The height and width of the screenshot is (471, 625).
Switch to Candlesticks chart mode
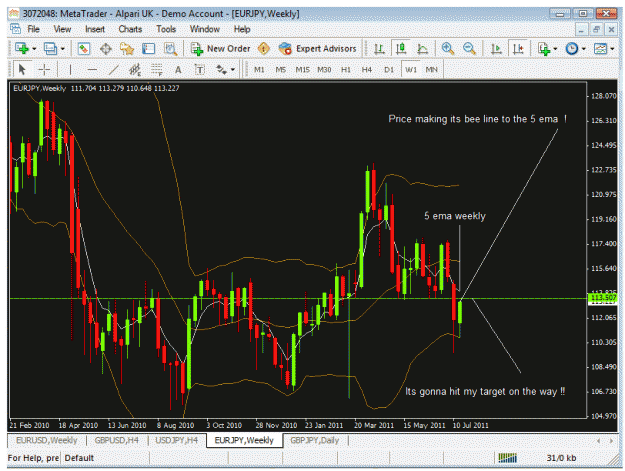point(401,49)
